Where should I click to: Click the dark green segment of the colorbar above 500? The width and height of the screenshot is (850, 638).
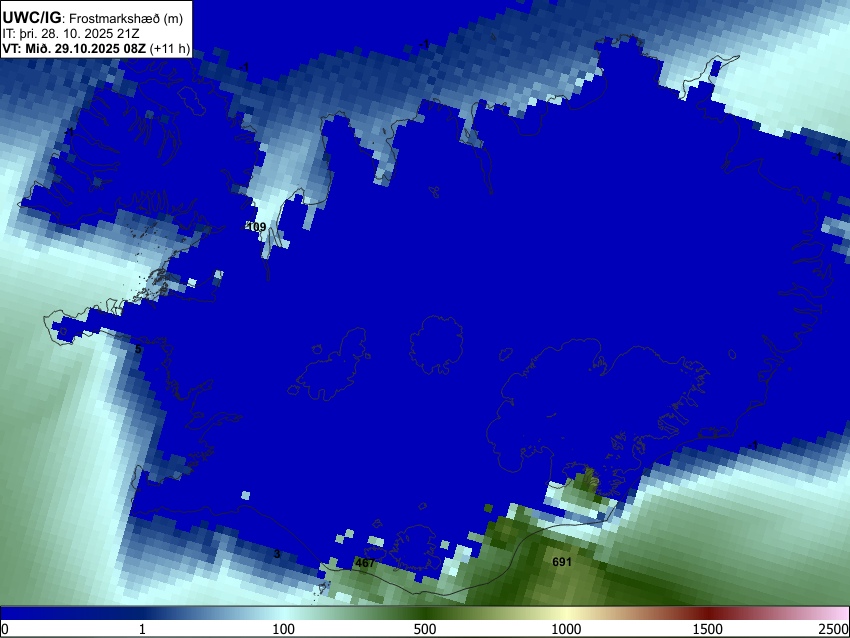[424, 613]
